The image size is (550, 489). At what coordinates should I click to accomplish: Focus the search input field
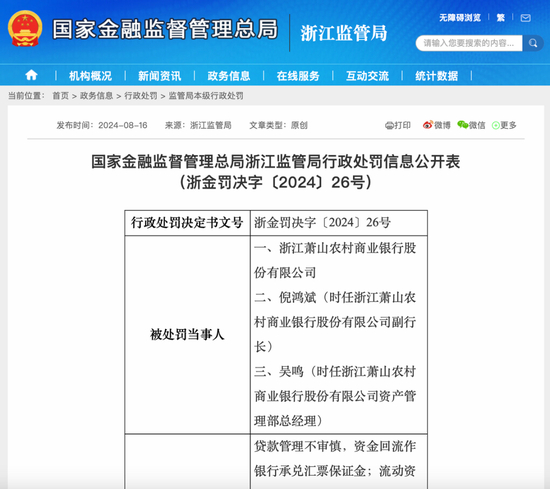click(x=469, y=43)
